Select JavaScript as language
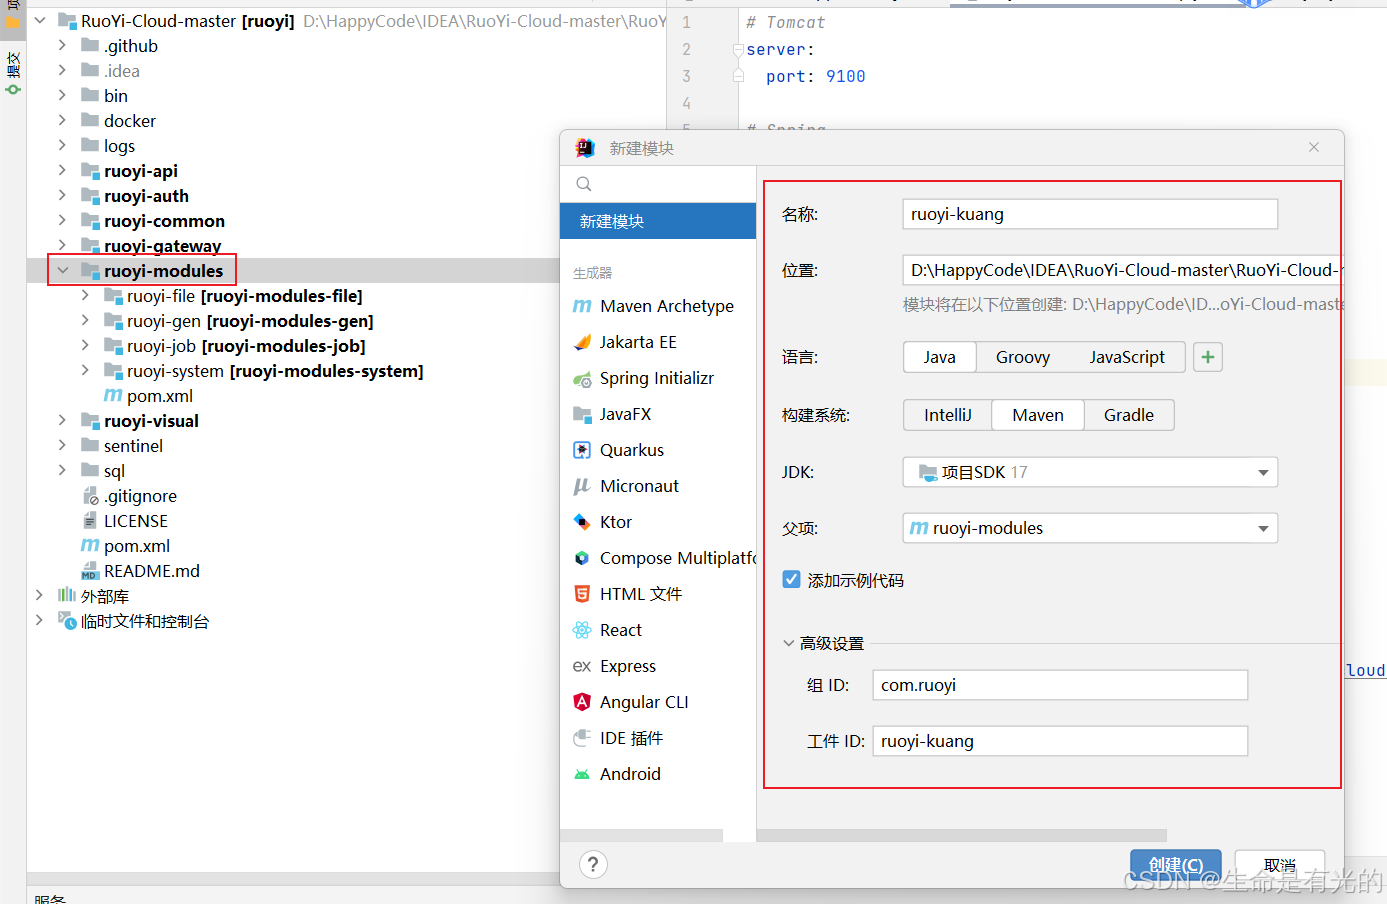Image resolution: width=1387 pixels, height=904 pixels. pos(1127,357)
